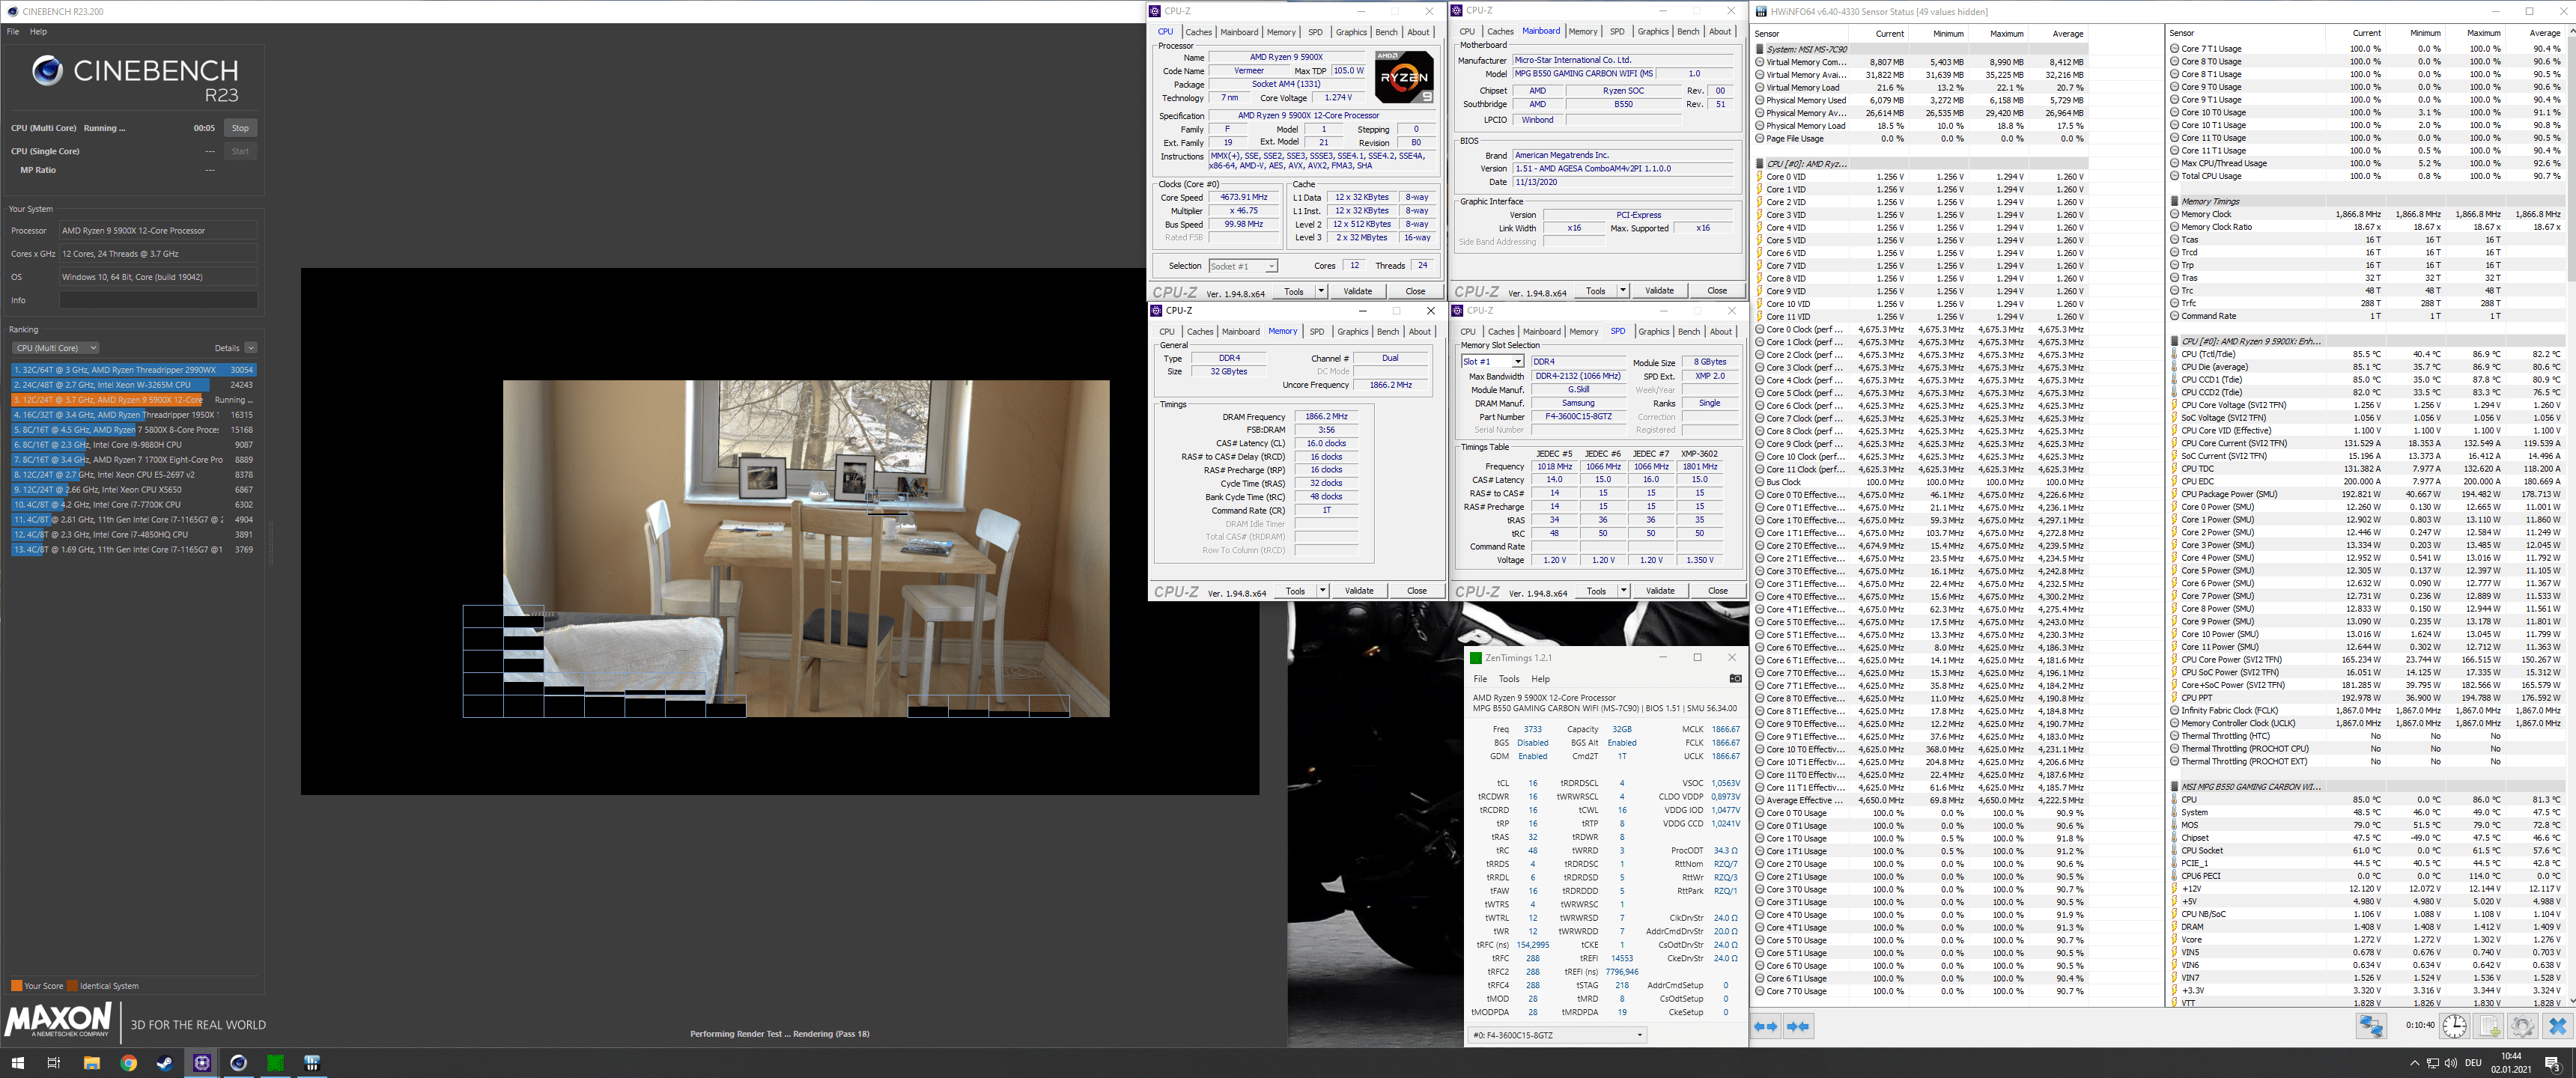Switch to Bench tab in top-left CPU-Z

pos(1386,32)
